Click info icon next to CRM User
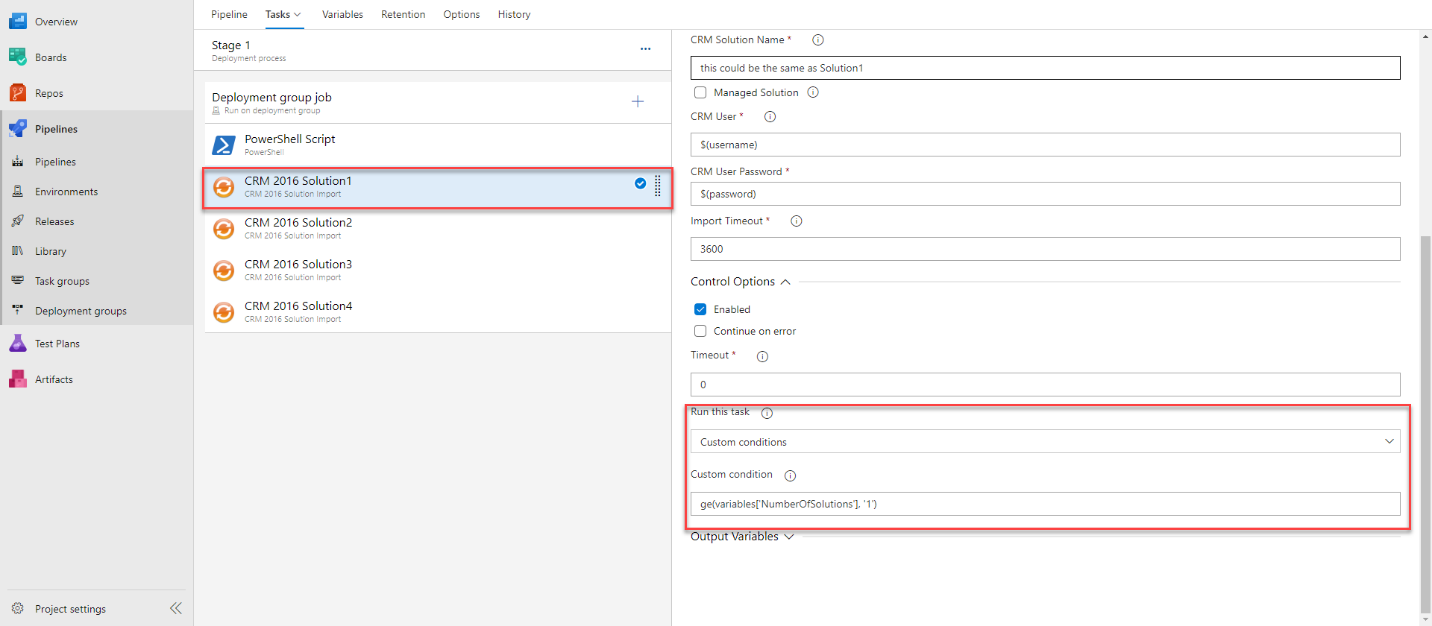 click(x=769, y=116)
